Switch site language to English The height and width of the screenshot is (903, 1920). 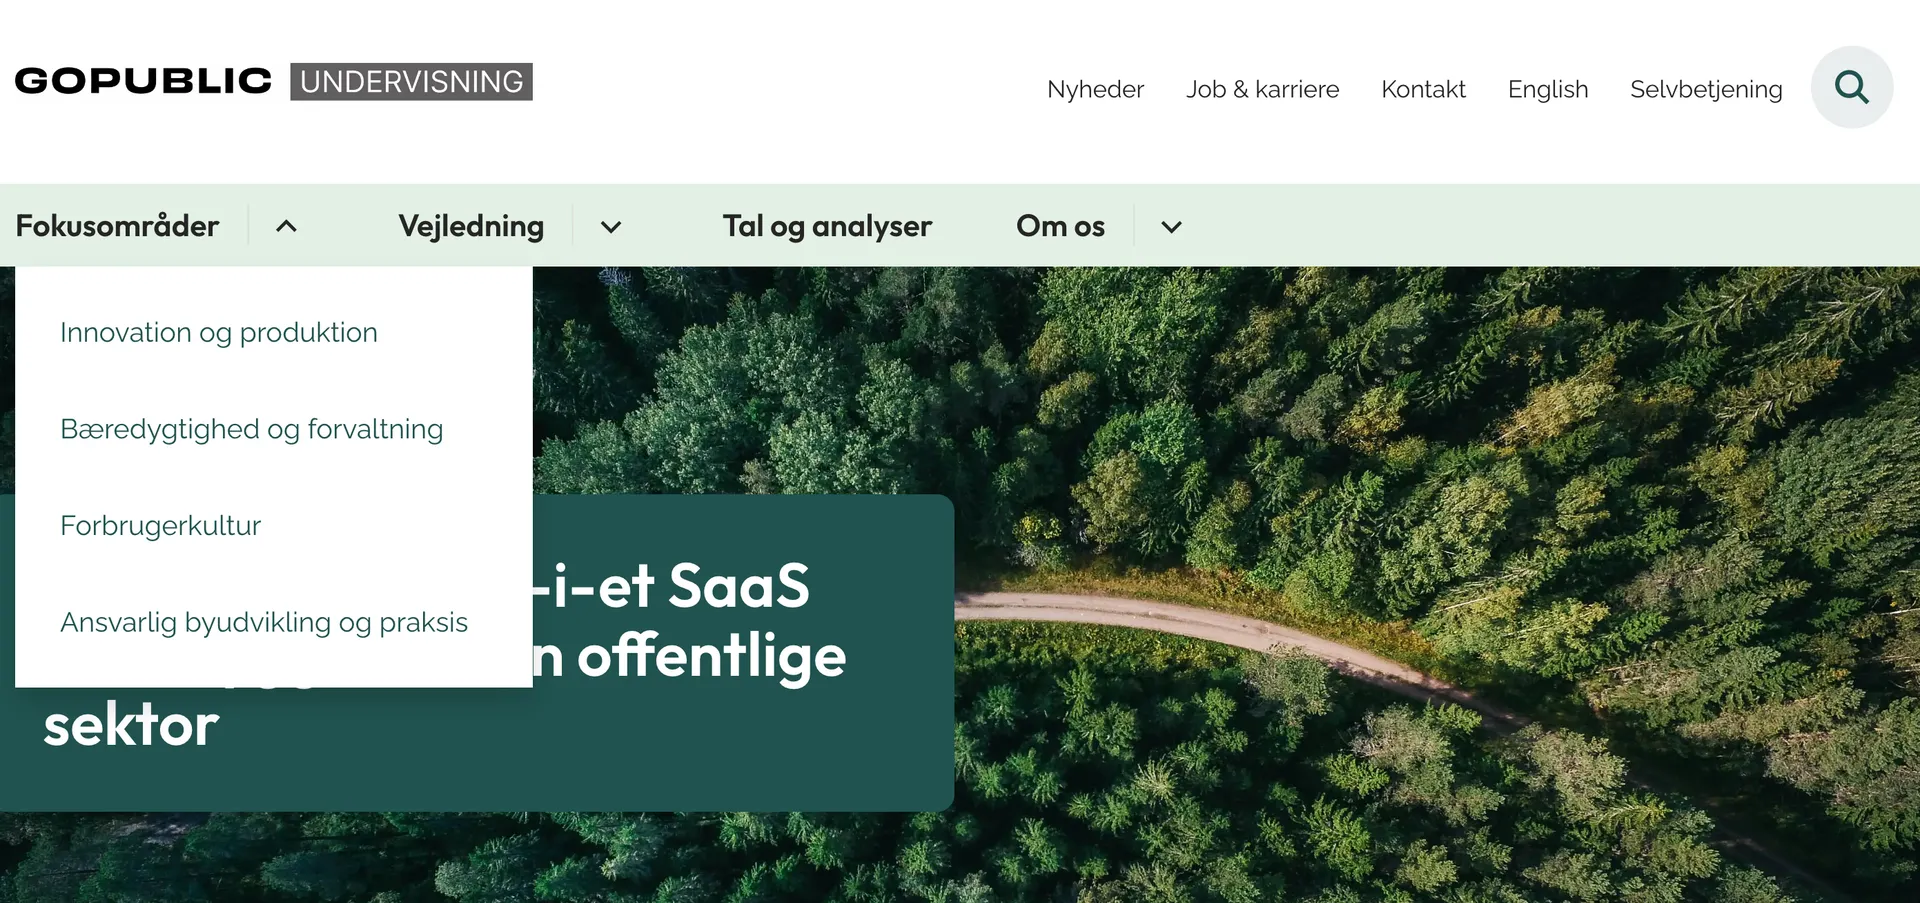[1547, 89]
